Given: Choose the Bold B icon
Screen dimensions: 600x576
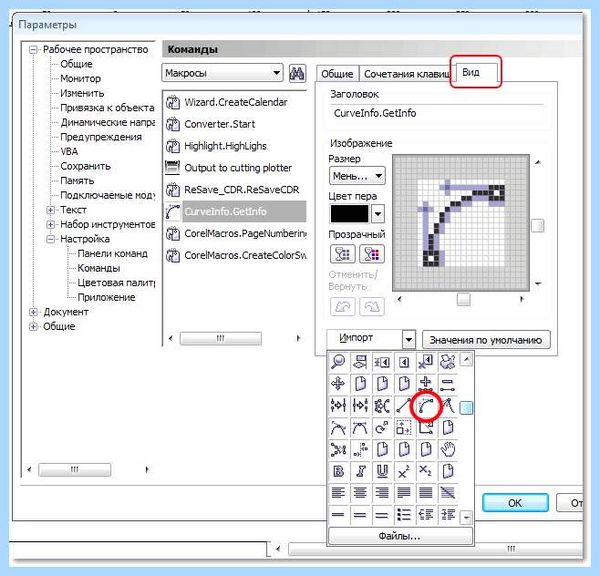Looking at the screenshot, I should point(338,471).
